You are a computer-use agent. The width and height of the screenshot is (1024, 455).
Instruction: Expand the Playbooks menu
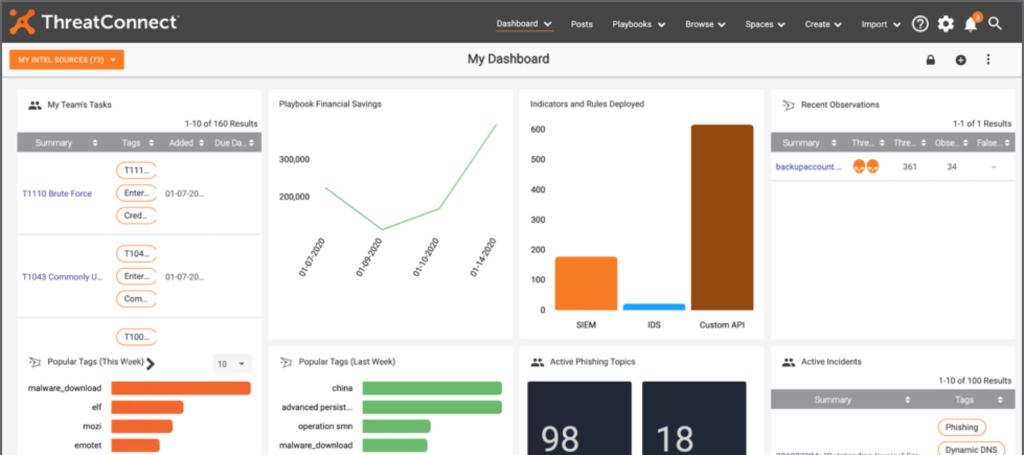[639, 24]
